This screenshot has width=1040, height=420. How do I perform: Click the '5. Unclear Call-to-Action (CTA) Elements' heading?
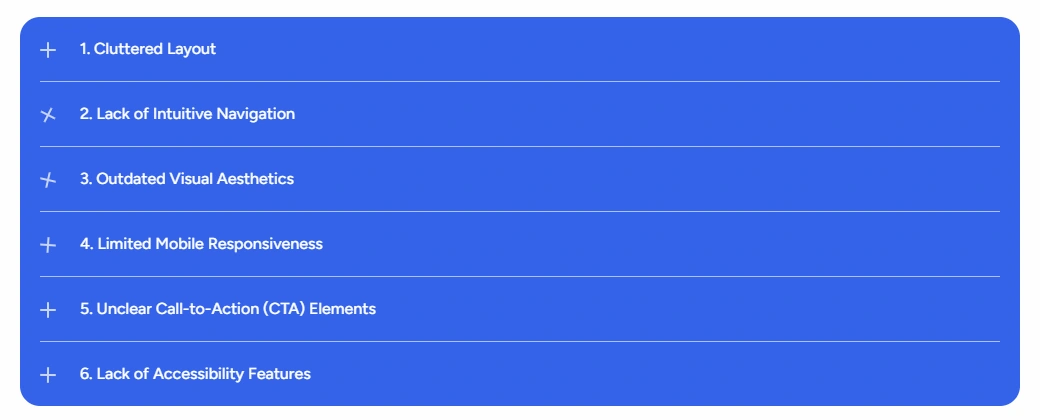[228, 309]
